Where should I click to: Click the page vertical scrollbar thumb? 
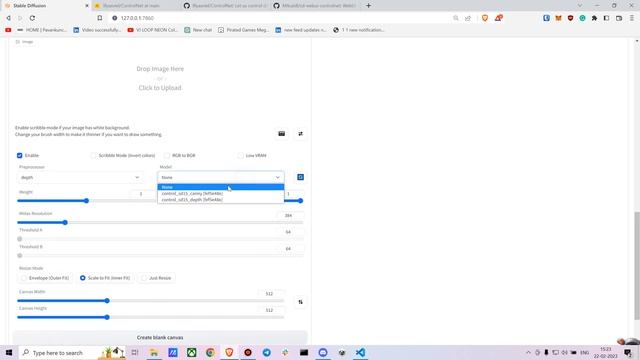coord(637,266)
